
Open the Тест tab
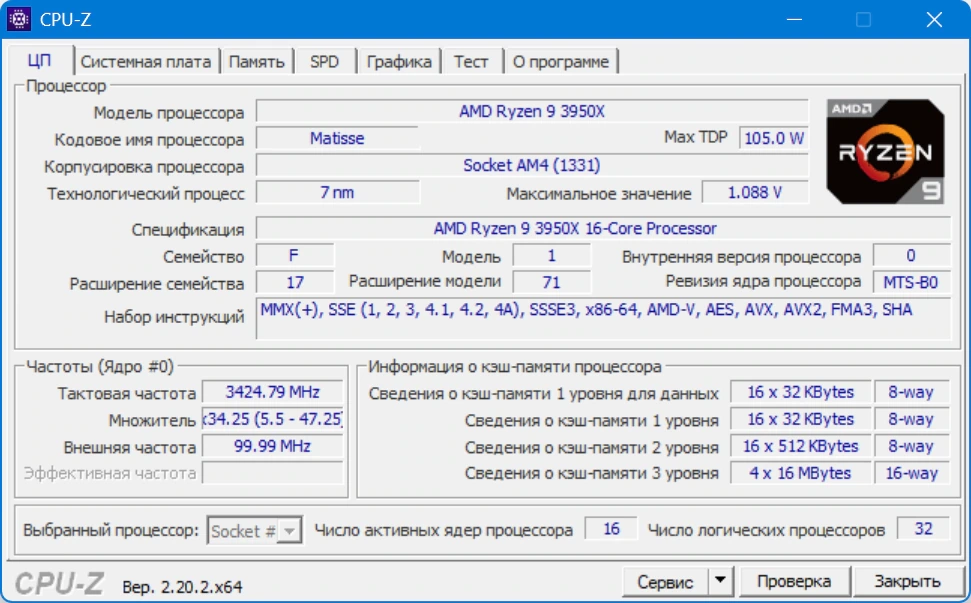coord(471,62)
